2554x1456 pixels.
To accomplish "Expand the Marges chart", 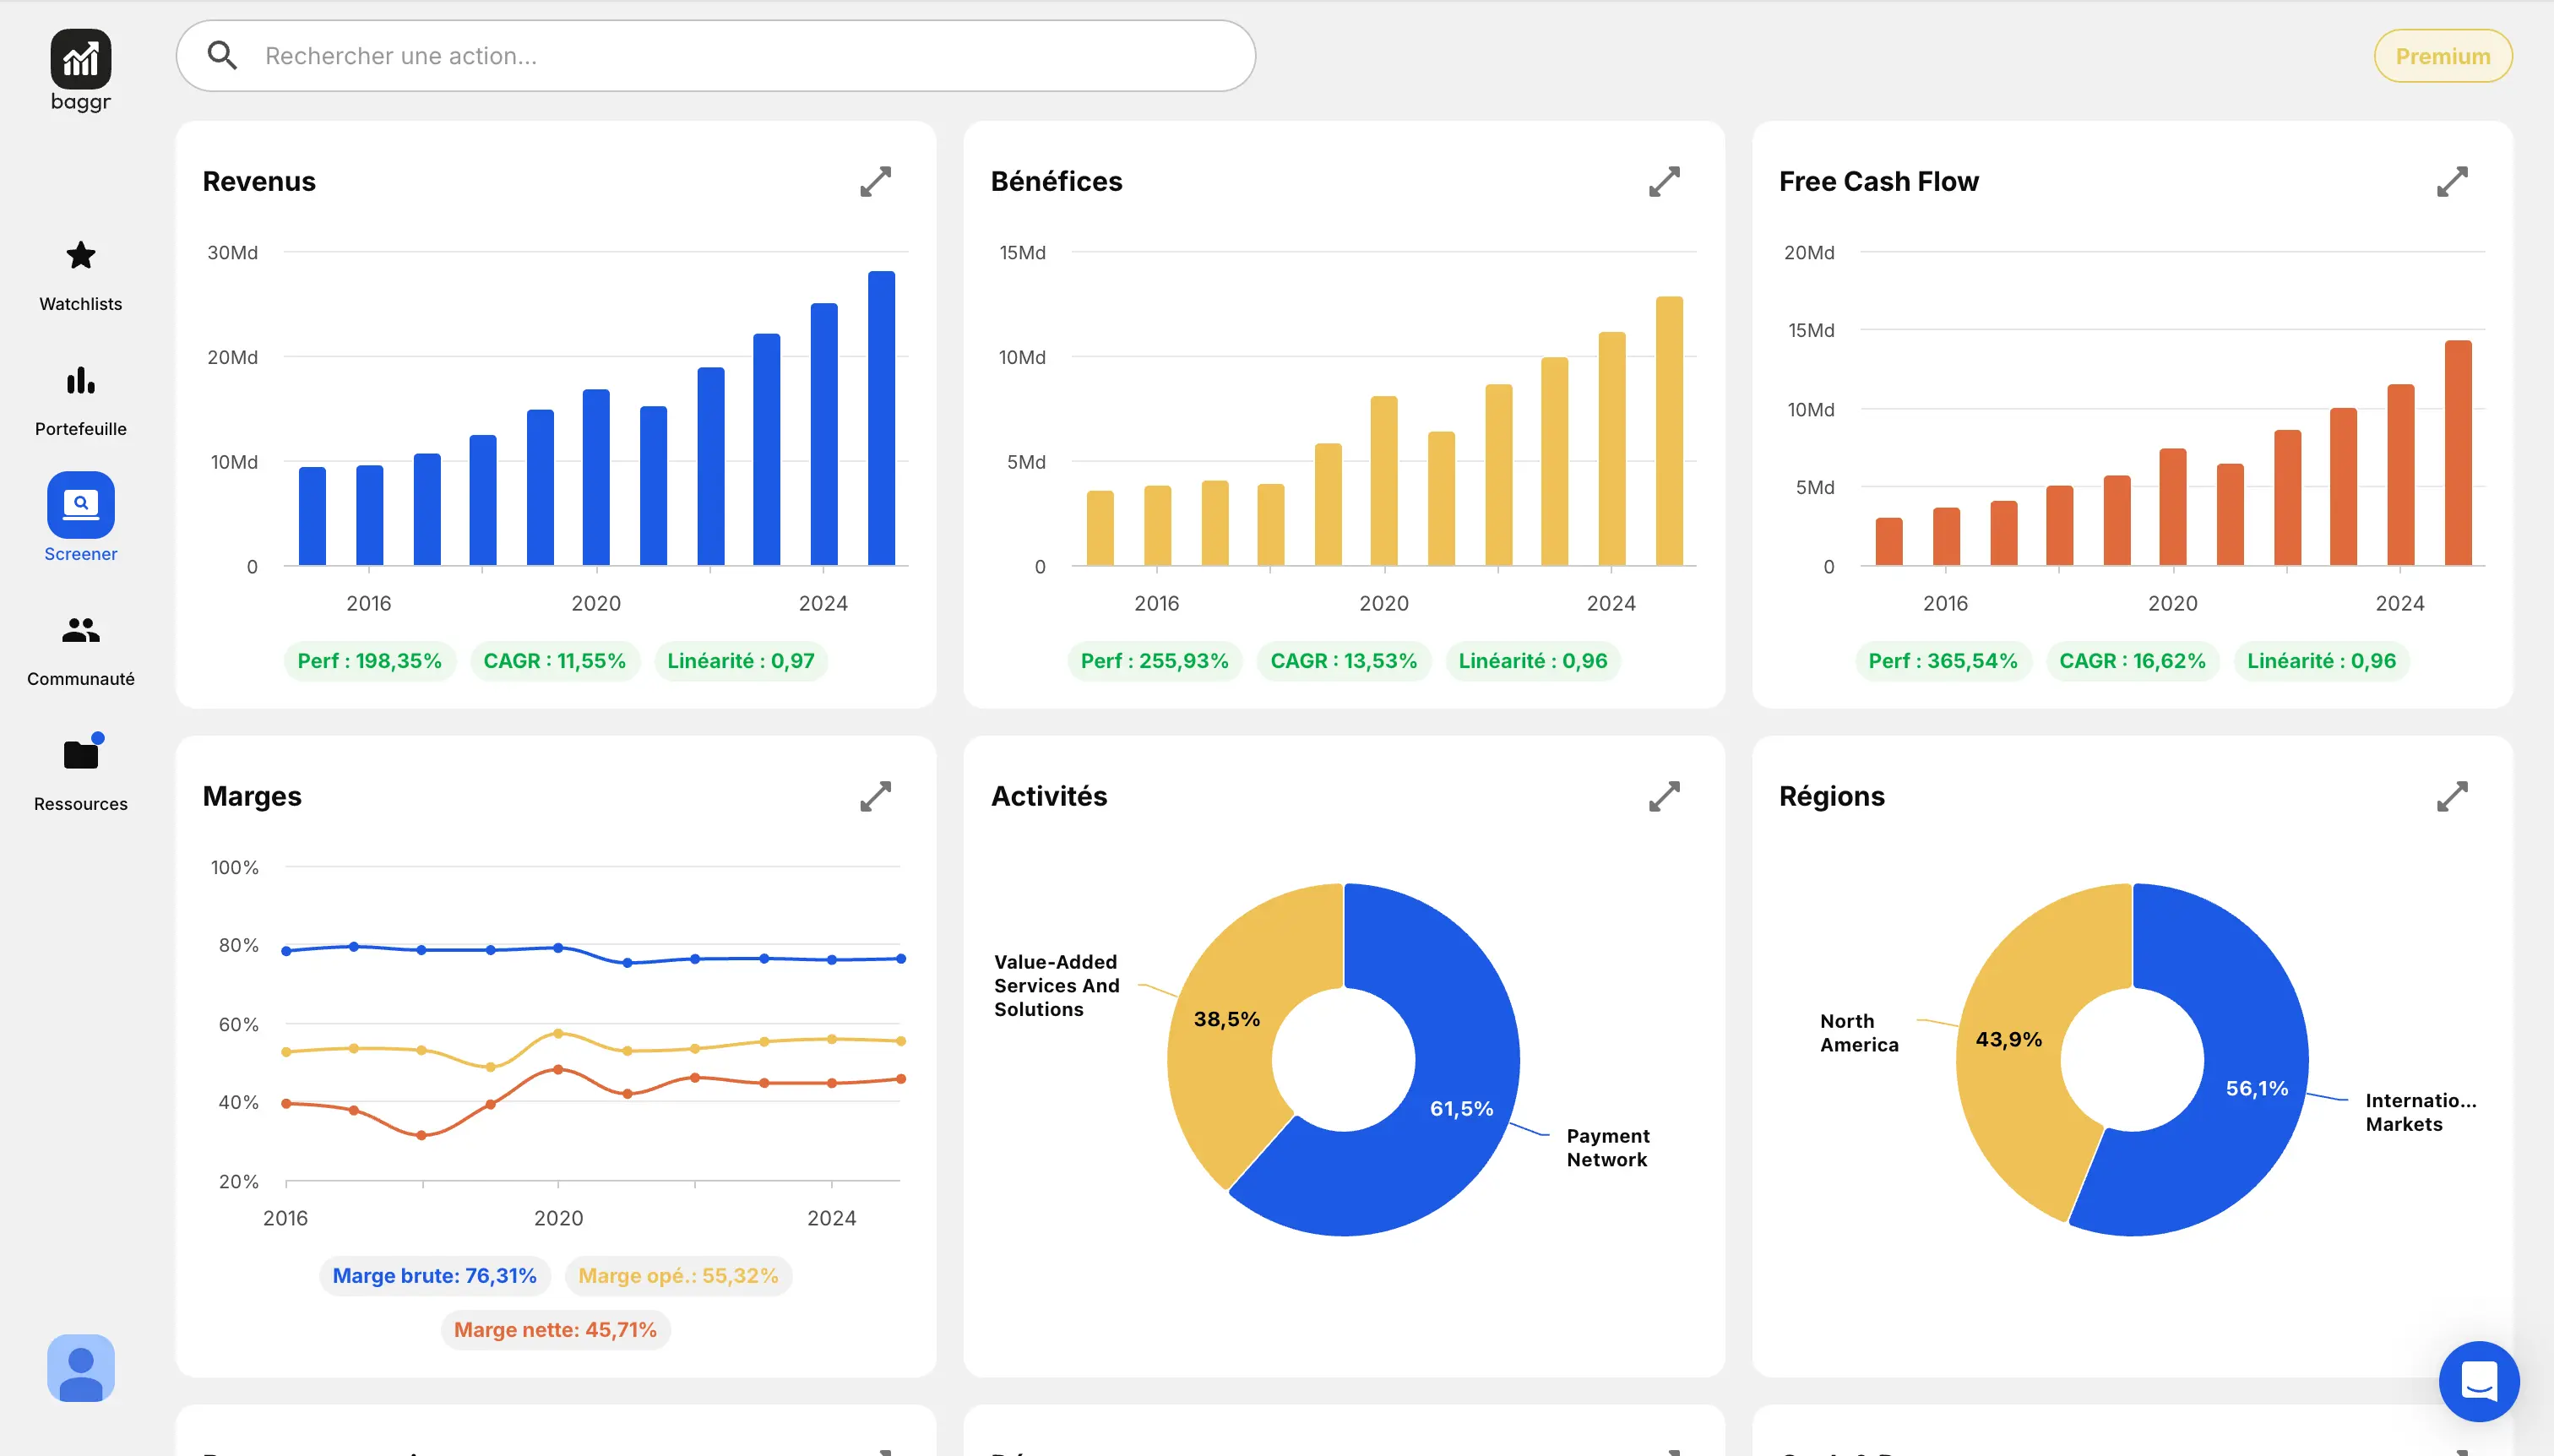I will 875,797.
